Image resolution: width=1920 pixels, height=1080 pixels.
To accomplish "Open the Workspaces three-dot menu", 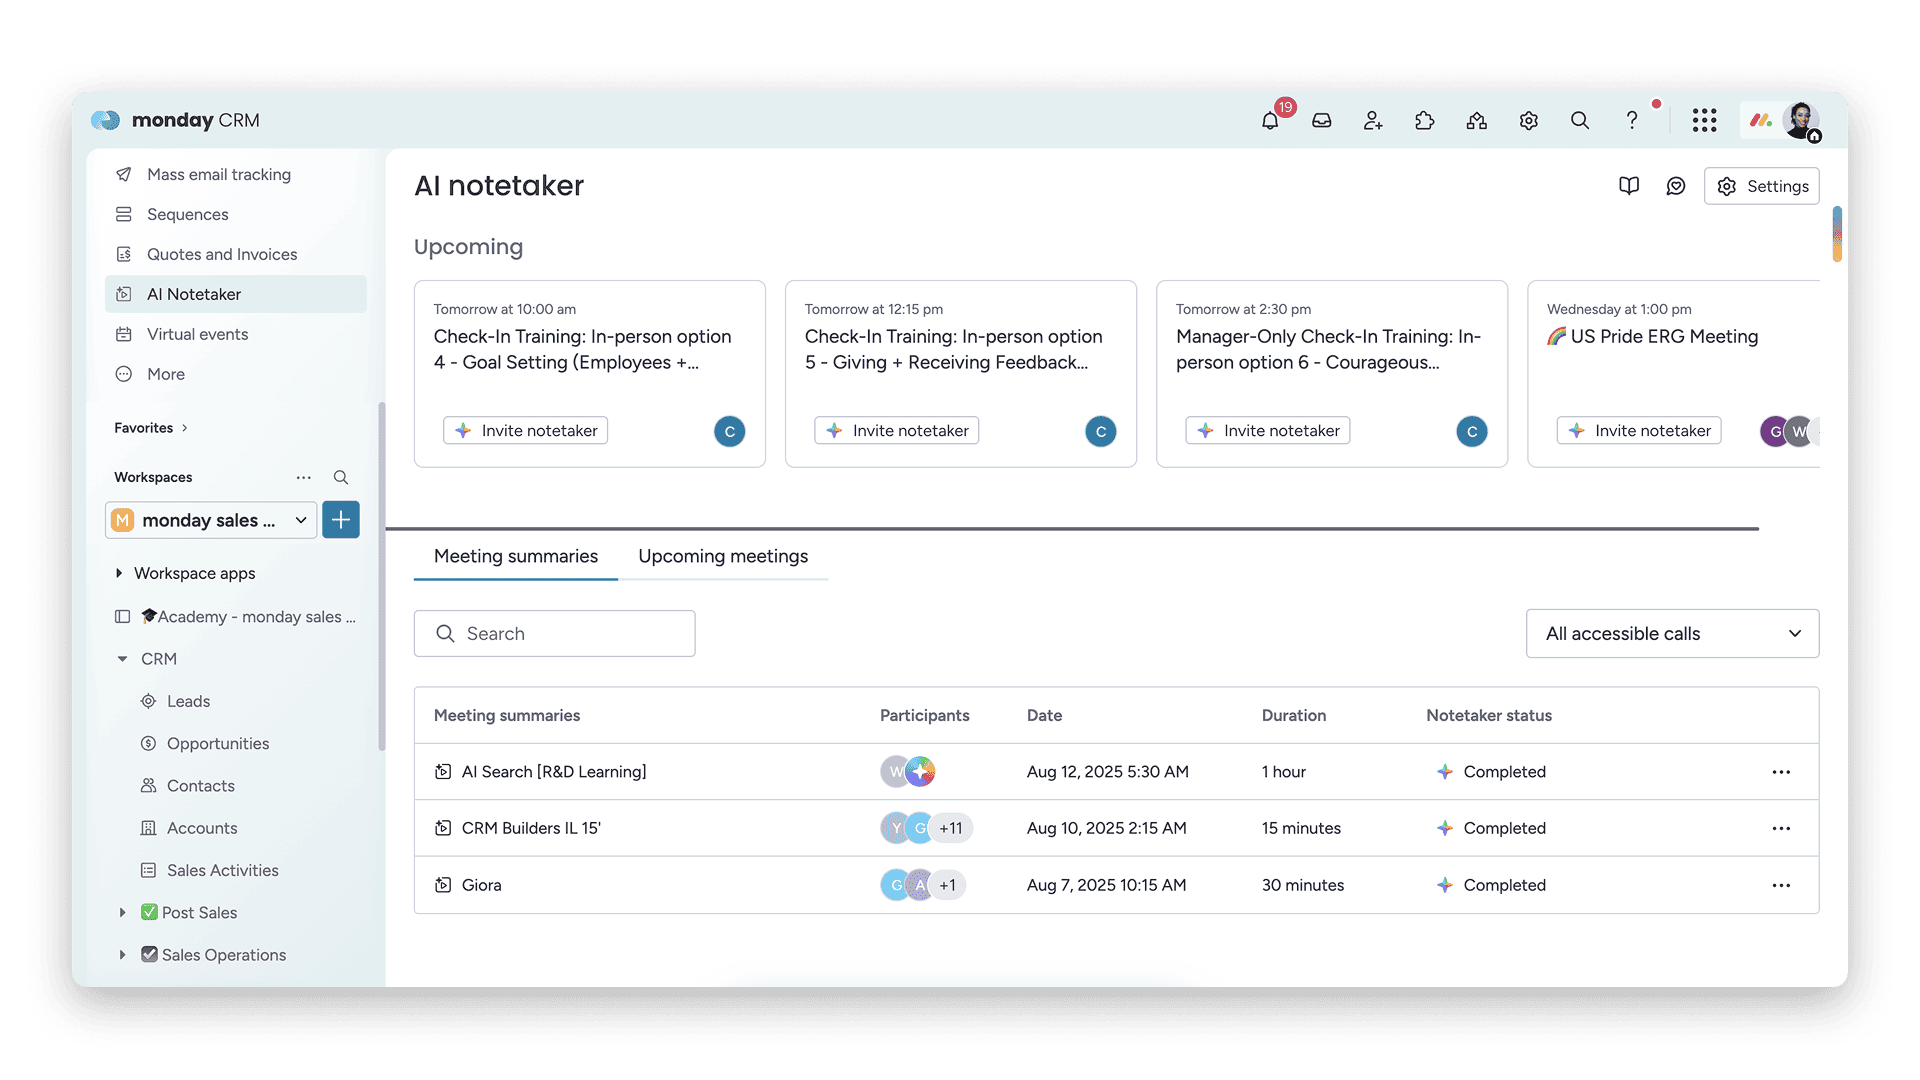I will tap(304, 478).
